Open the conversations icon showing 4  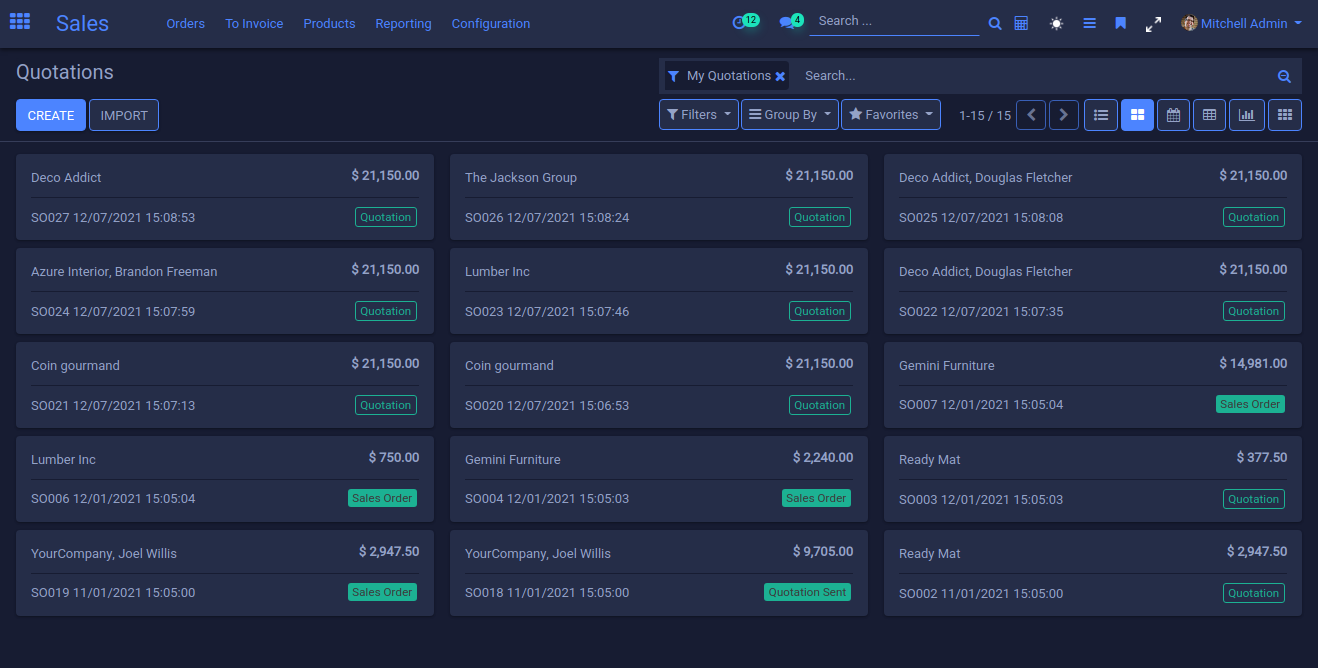787,22
